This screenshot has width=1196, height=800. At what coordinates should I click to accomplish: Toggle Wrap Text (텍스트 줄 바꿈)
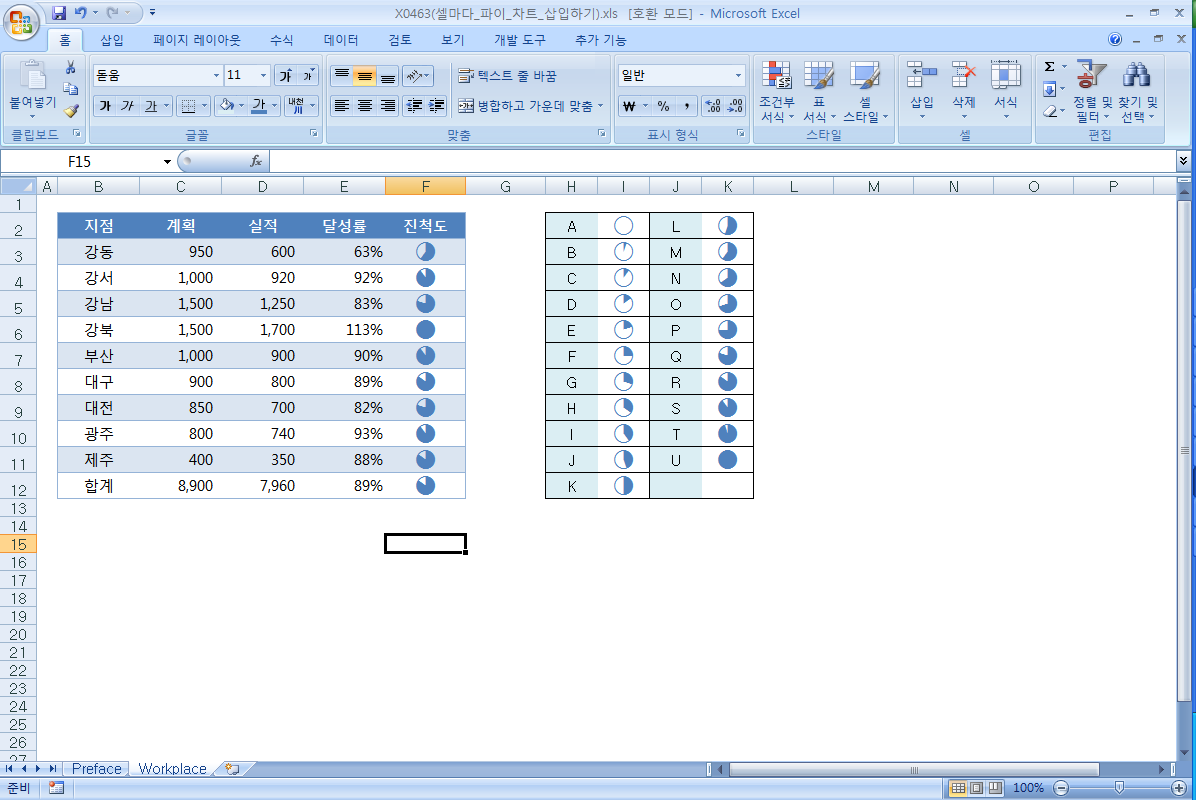tap(507, 76)
